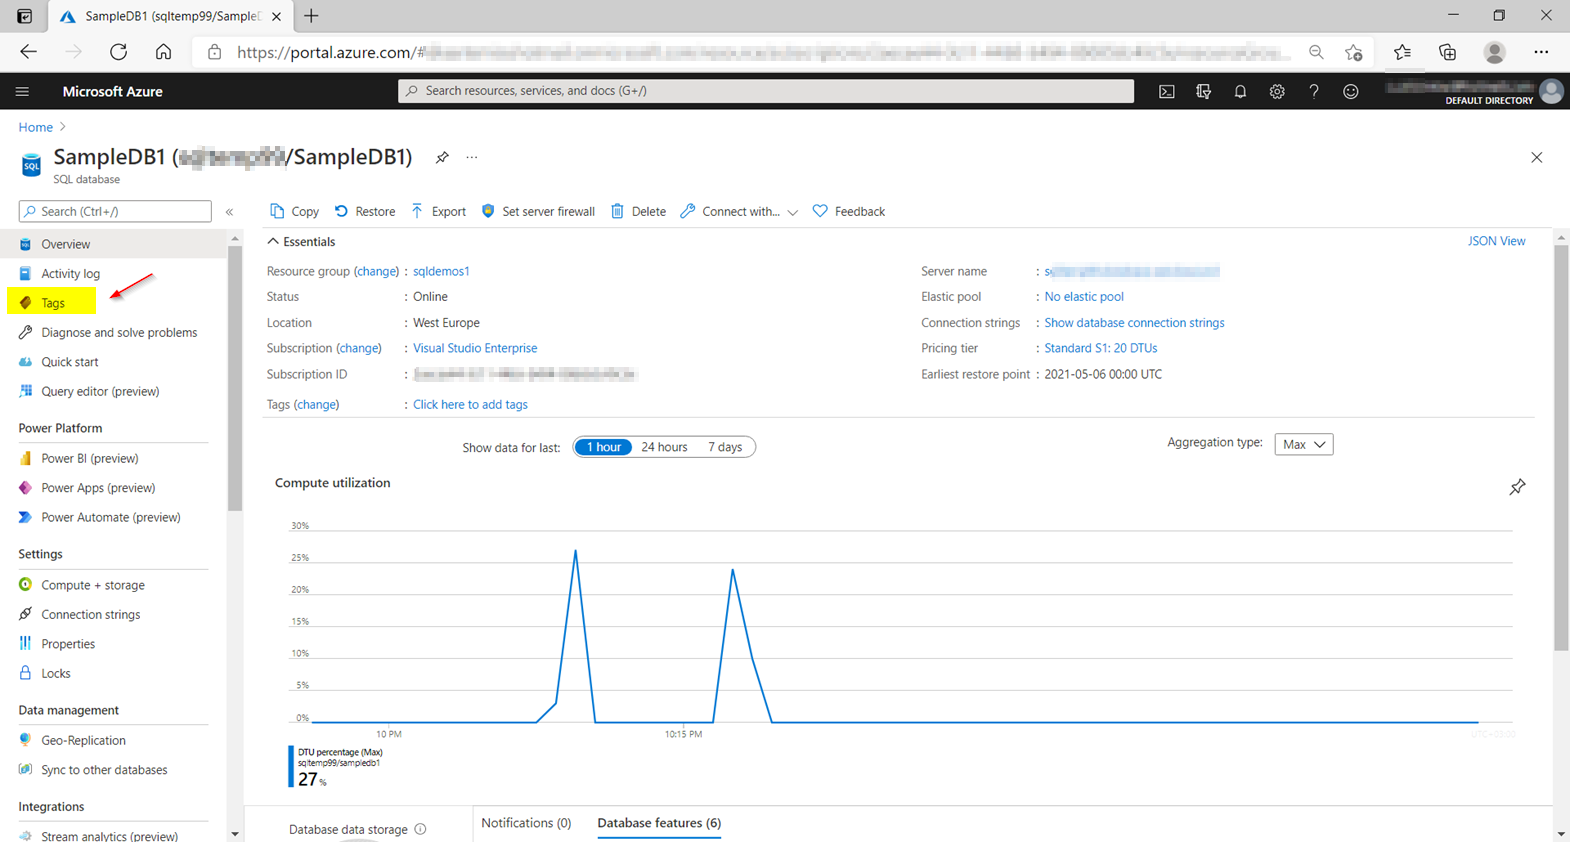Click the Copy database toolbar button

pos(294,211)
